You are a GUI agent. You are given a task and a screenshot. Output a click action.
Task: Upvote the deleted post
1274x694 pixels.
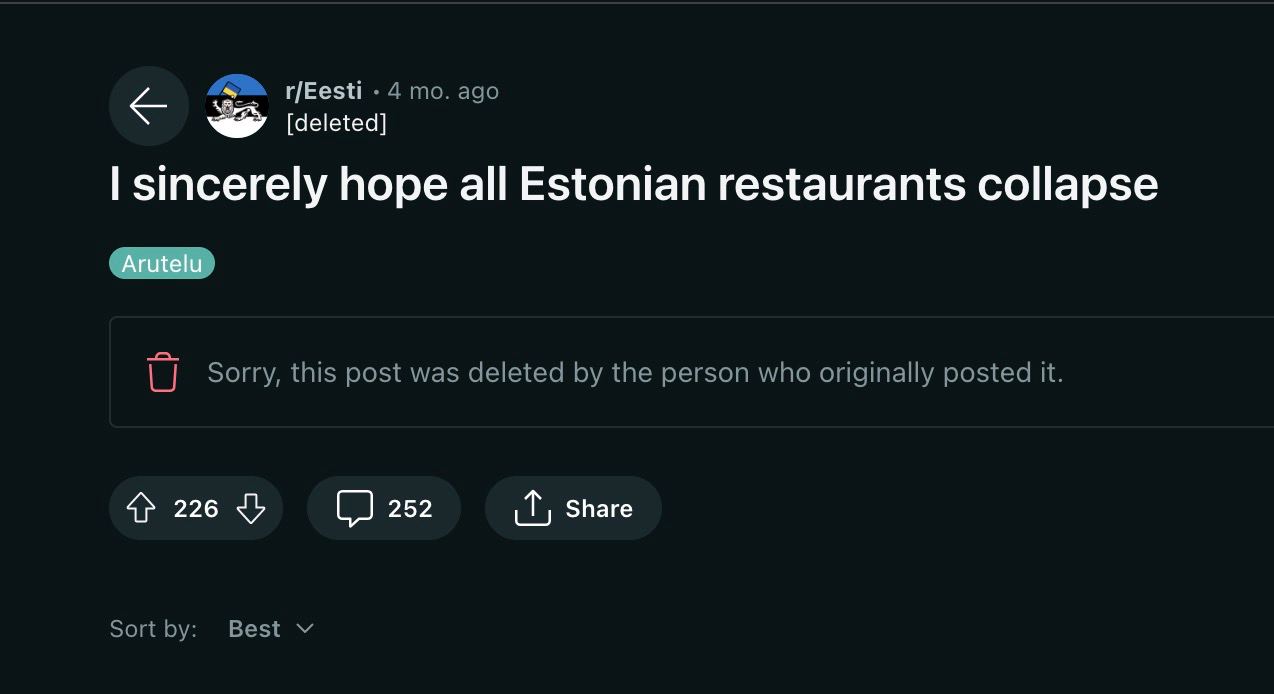point(142,508)
